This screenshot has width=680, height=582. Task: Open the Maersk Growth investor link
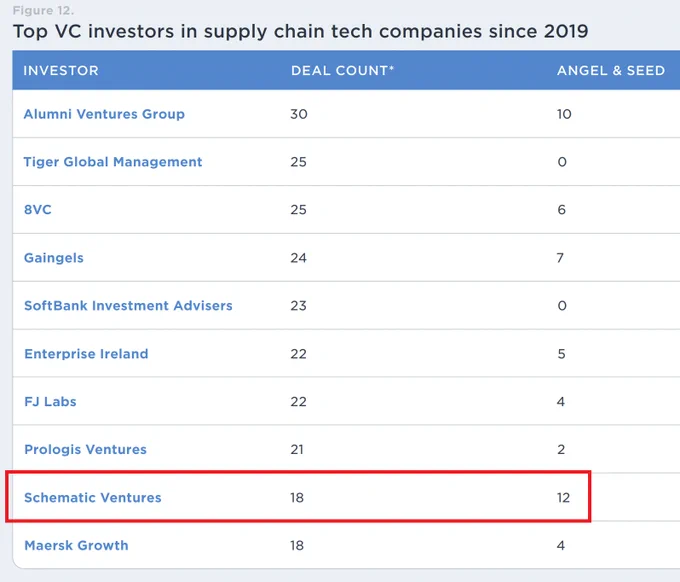click(x=76, y=546)
